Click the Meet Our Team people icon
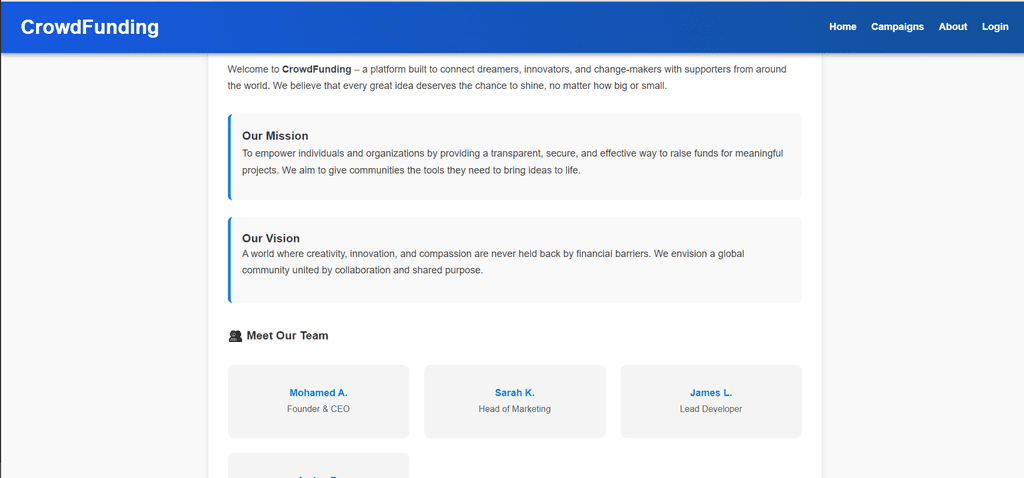 (x=236, y=336)
